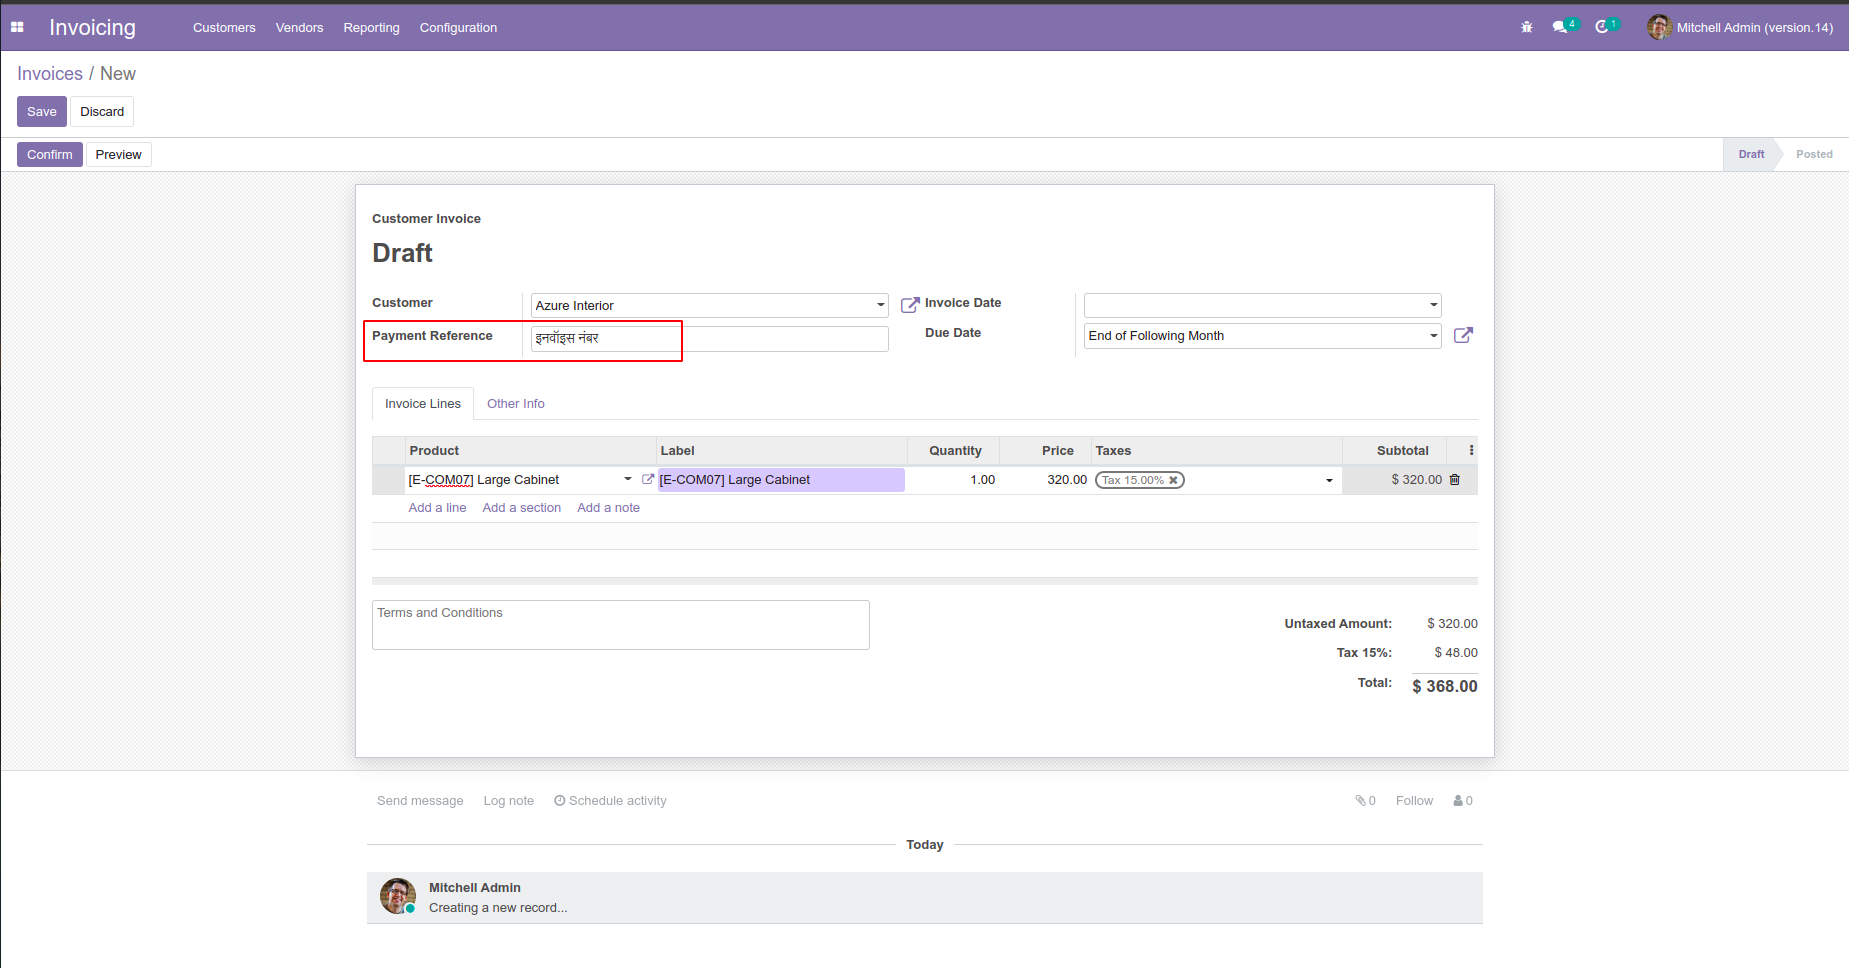Click the Terms and Conditions field
The image size is (1849, 968).
point(620,625)
